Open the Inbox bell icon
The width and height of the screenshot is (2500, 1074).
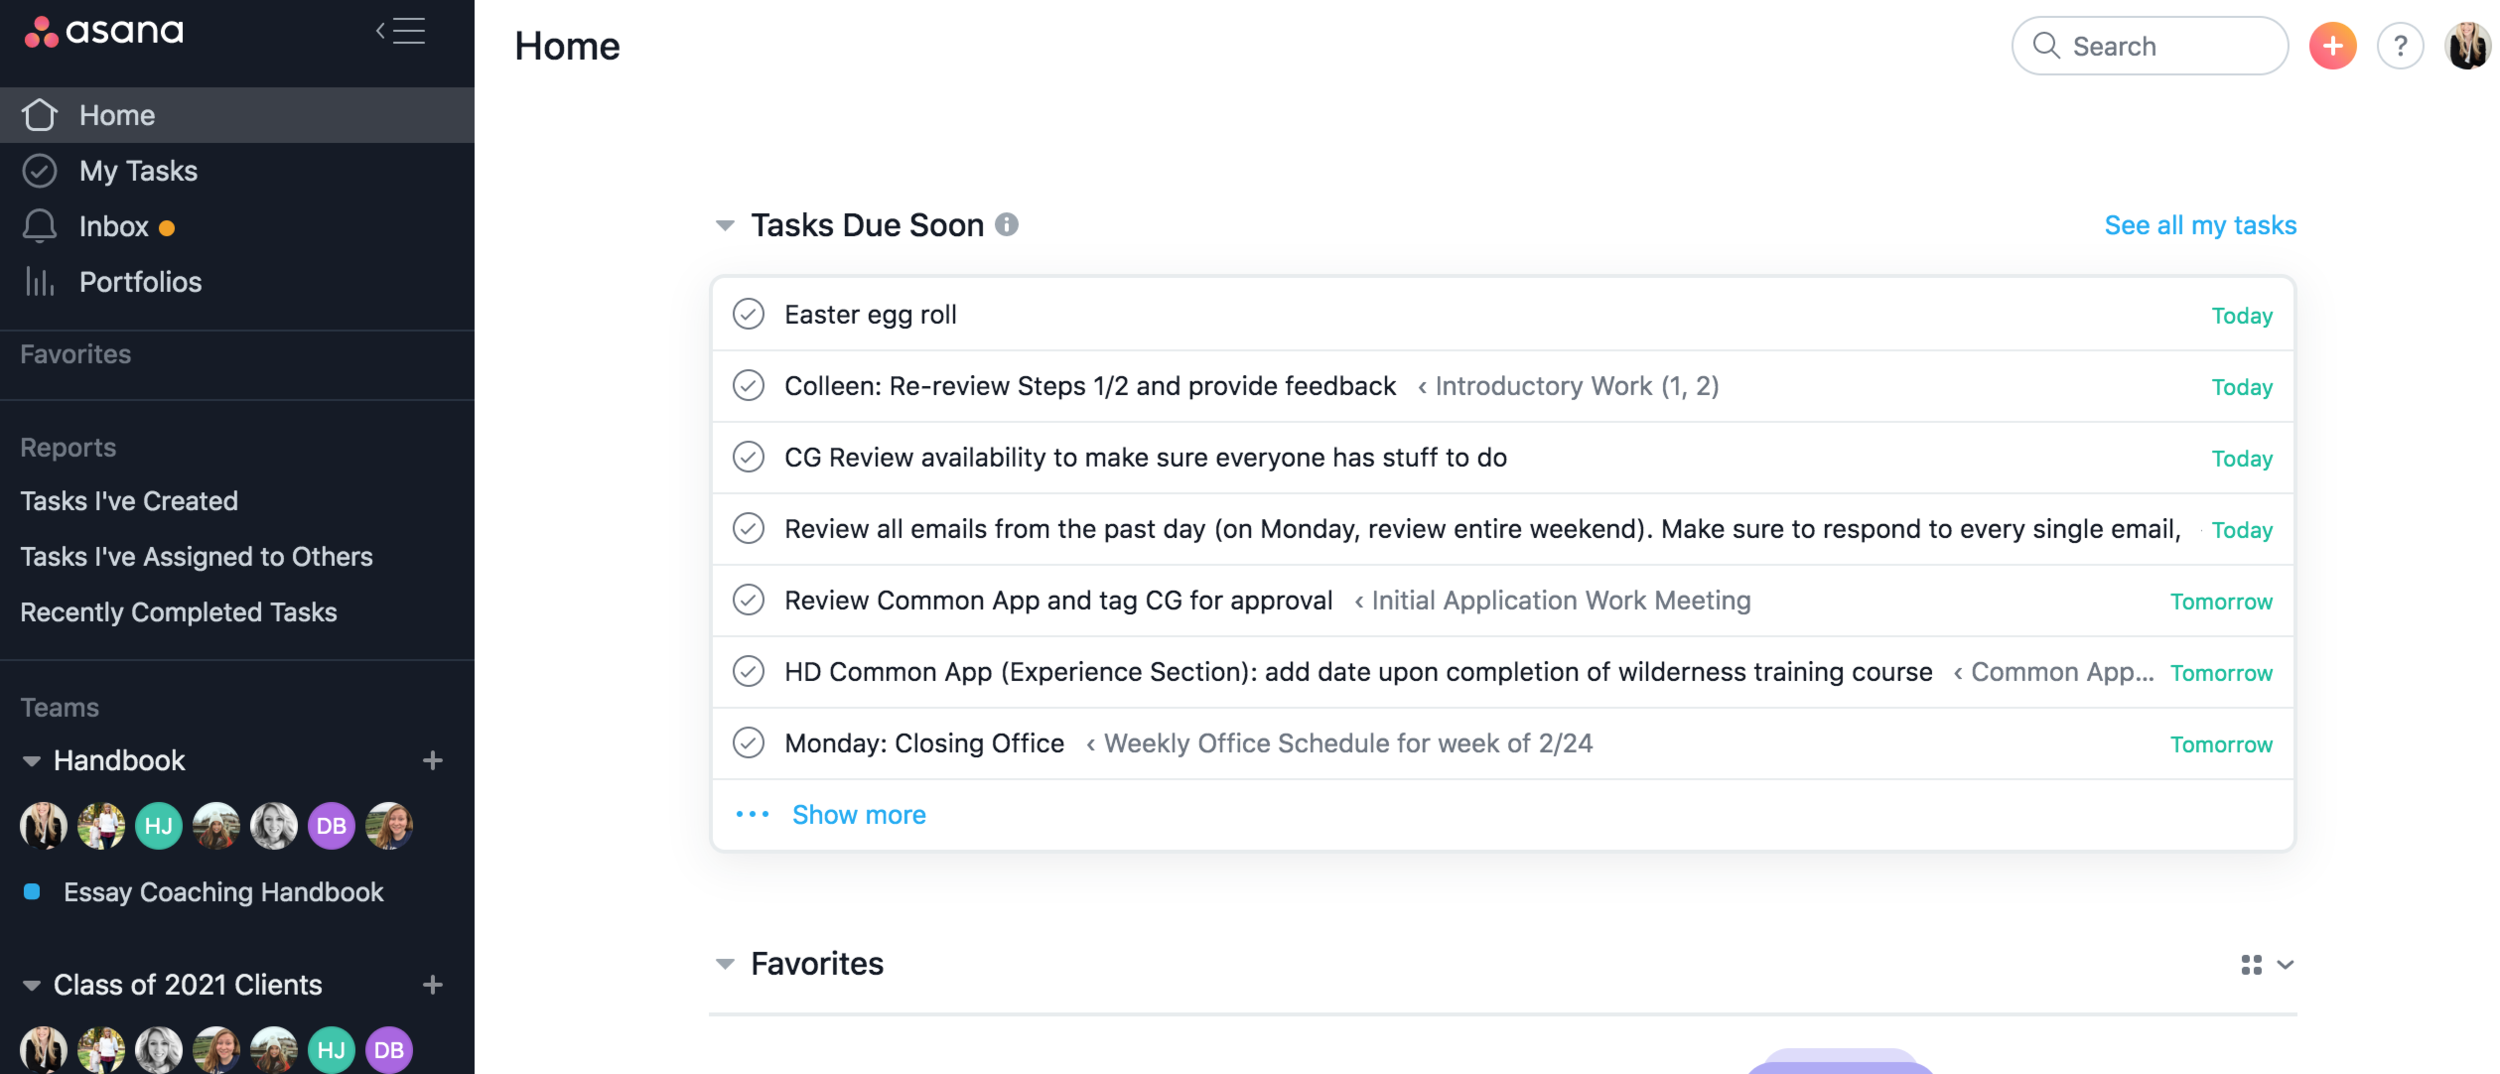pyautogui.click(x=39, y=226)
